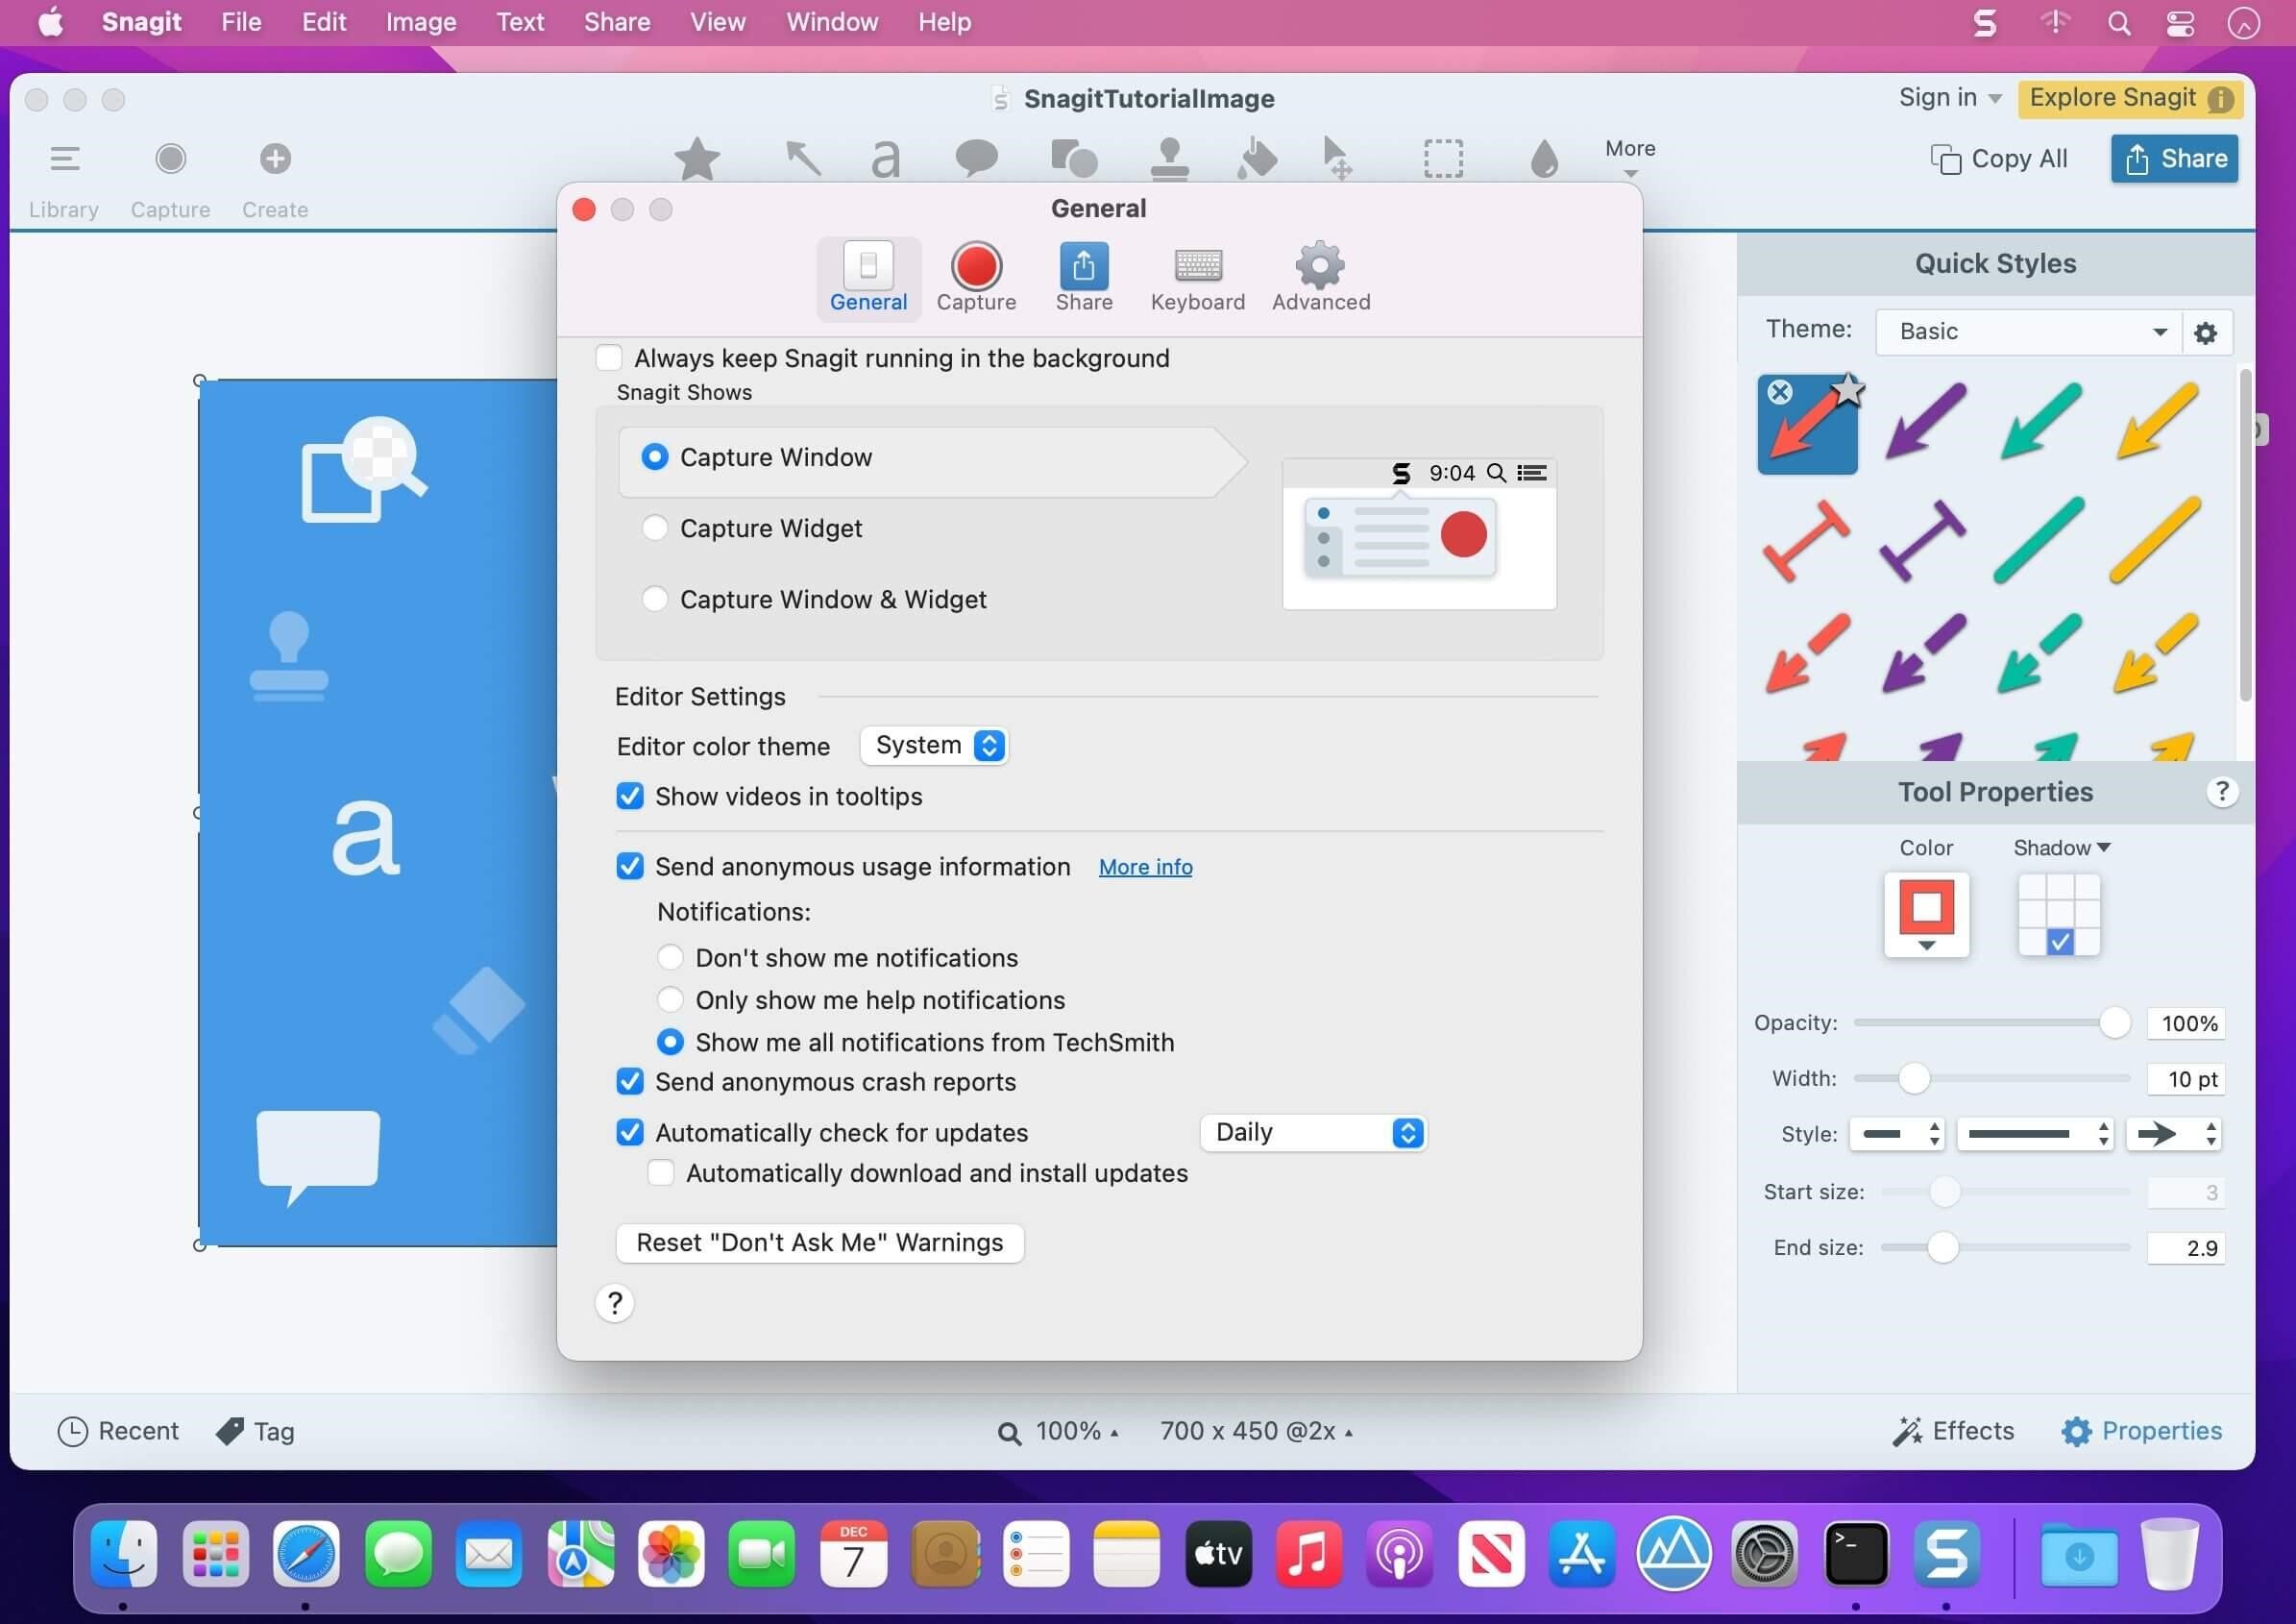Click Reset Don't Ask Me Warnings button
The width and height of the screenshot is (2296, 1624).
click(820, 1243)
